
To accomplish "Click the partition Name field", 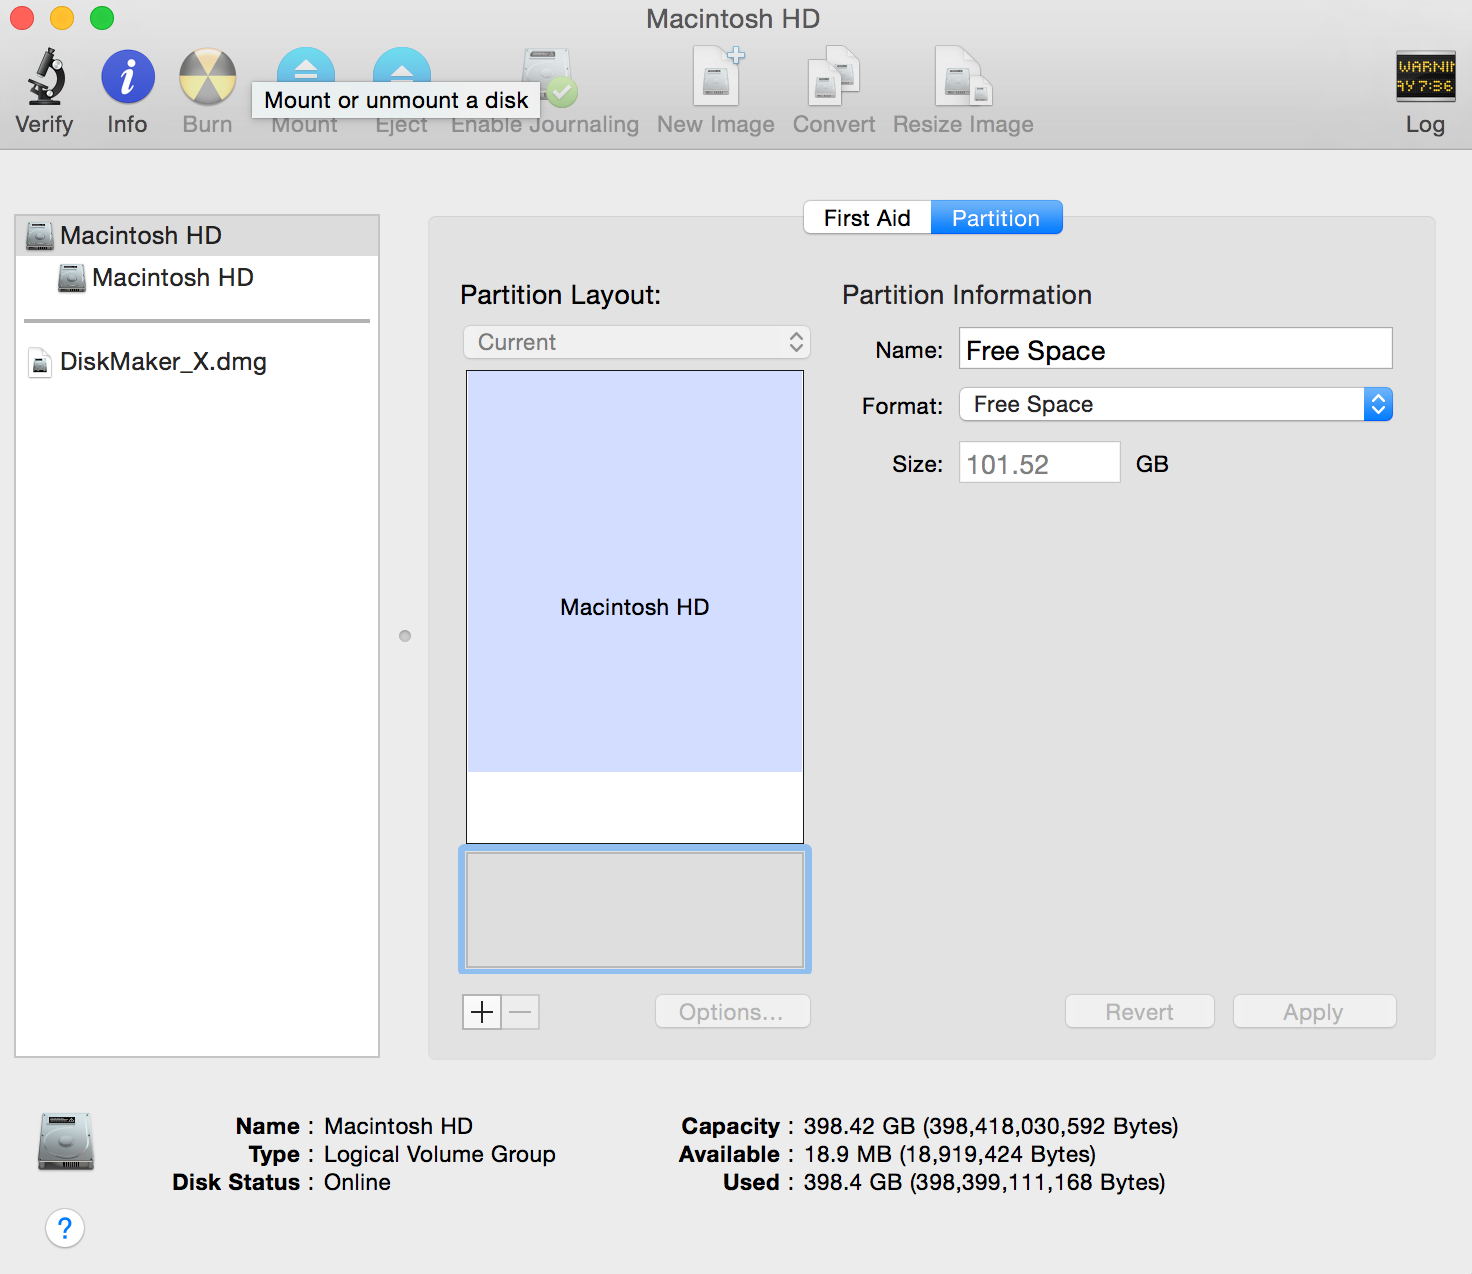I will tap(1176, 349).
